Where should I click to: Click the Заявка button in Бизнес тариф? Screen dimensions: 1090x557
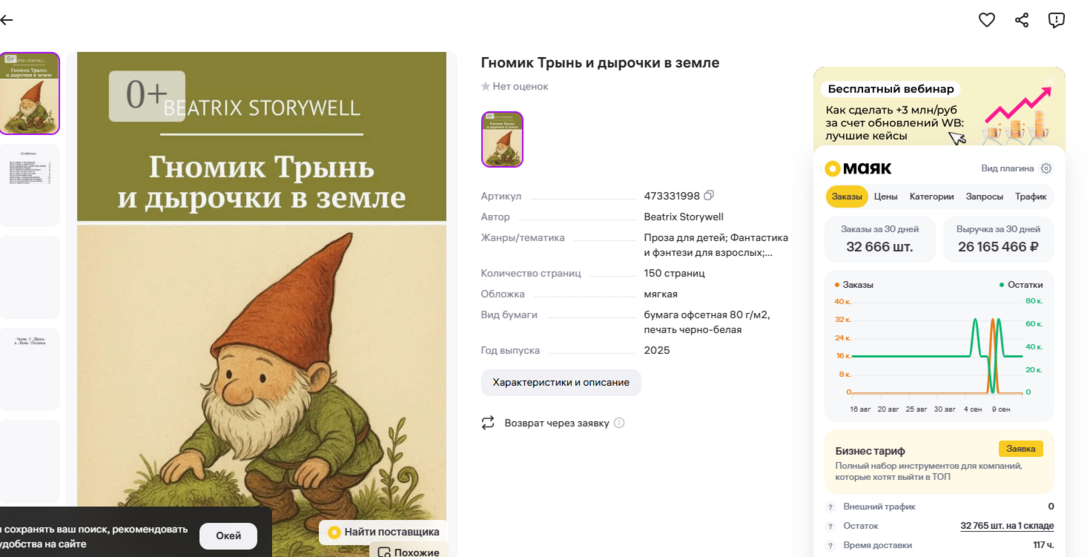(1020, 449)
